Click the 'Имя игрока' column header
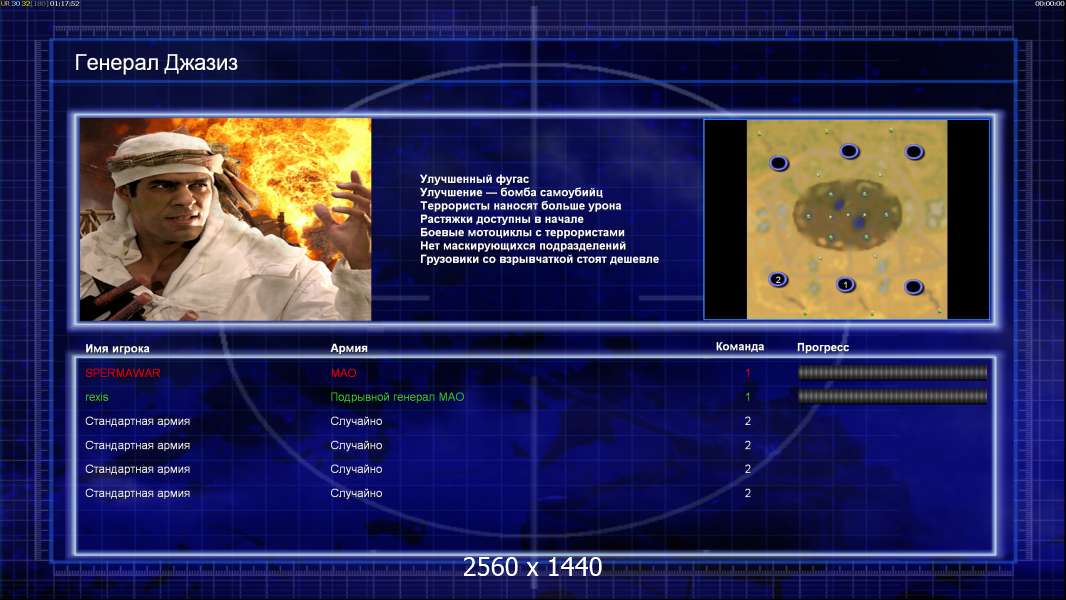Screen dimensions: 1066x600 point(117,349)
